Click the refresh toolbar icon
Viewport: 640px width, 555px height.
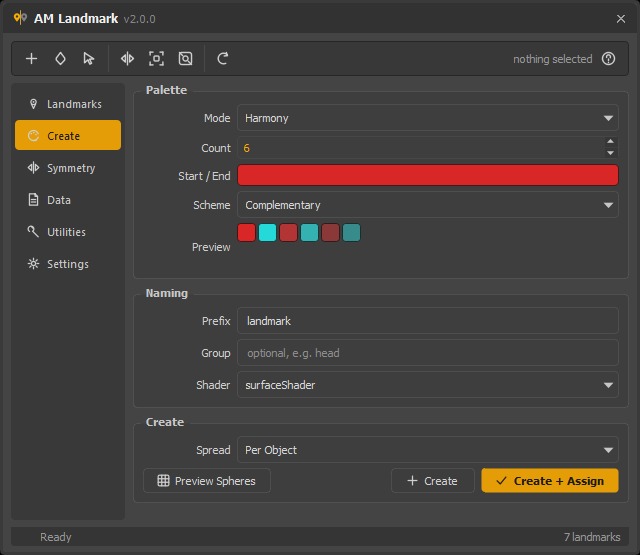(222, 59)
